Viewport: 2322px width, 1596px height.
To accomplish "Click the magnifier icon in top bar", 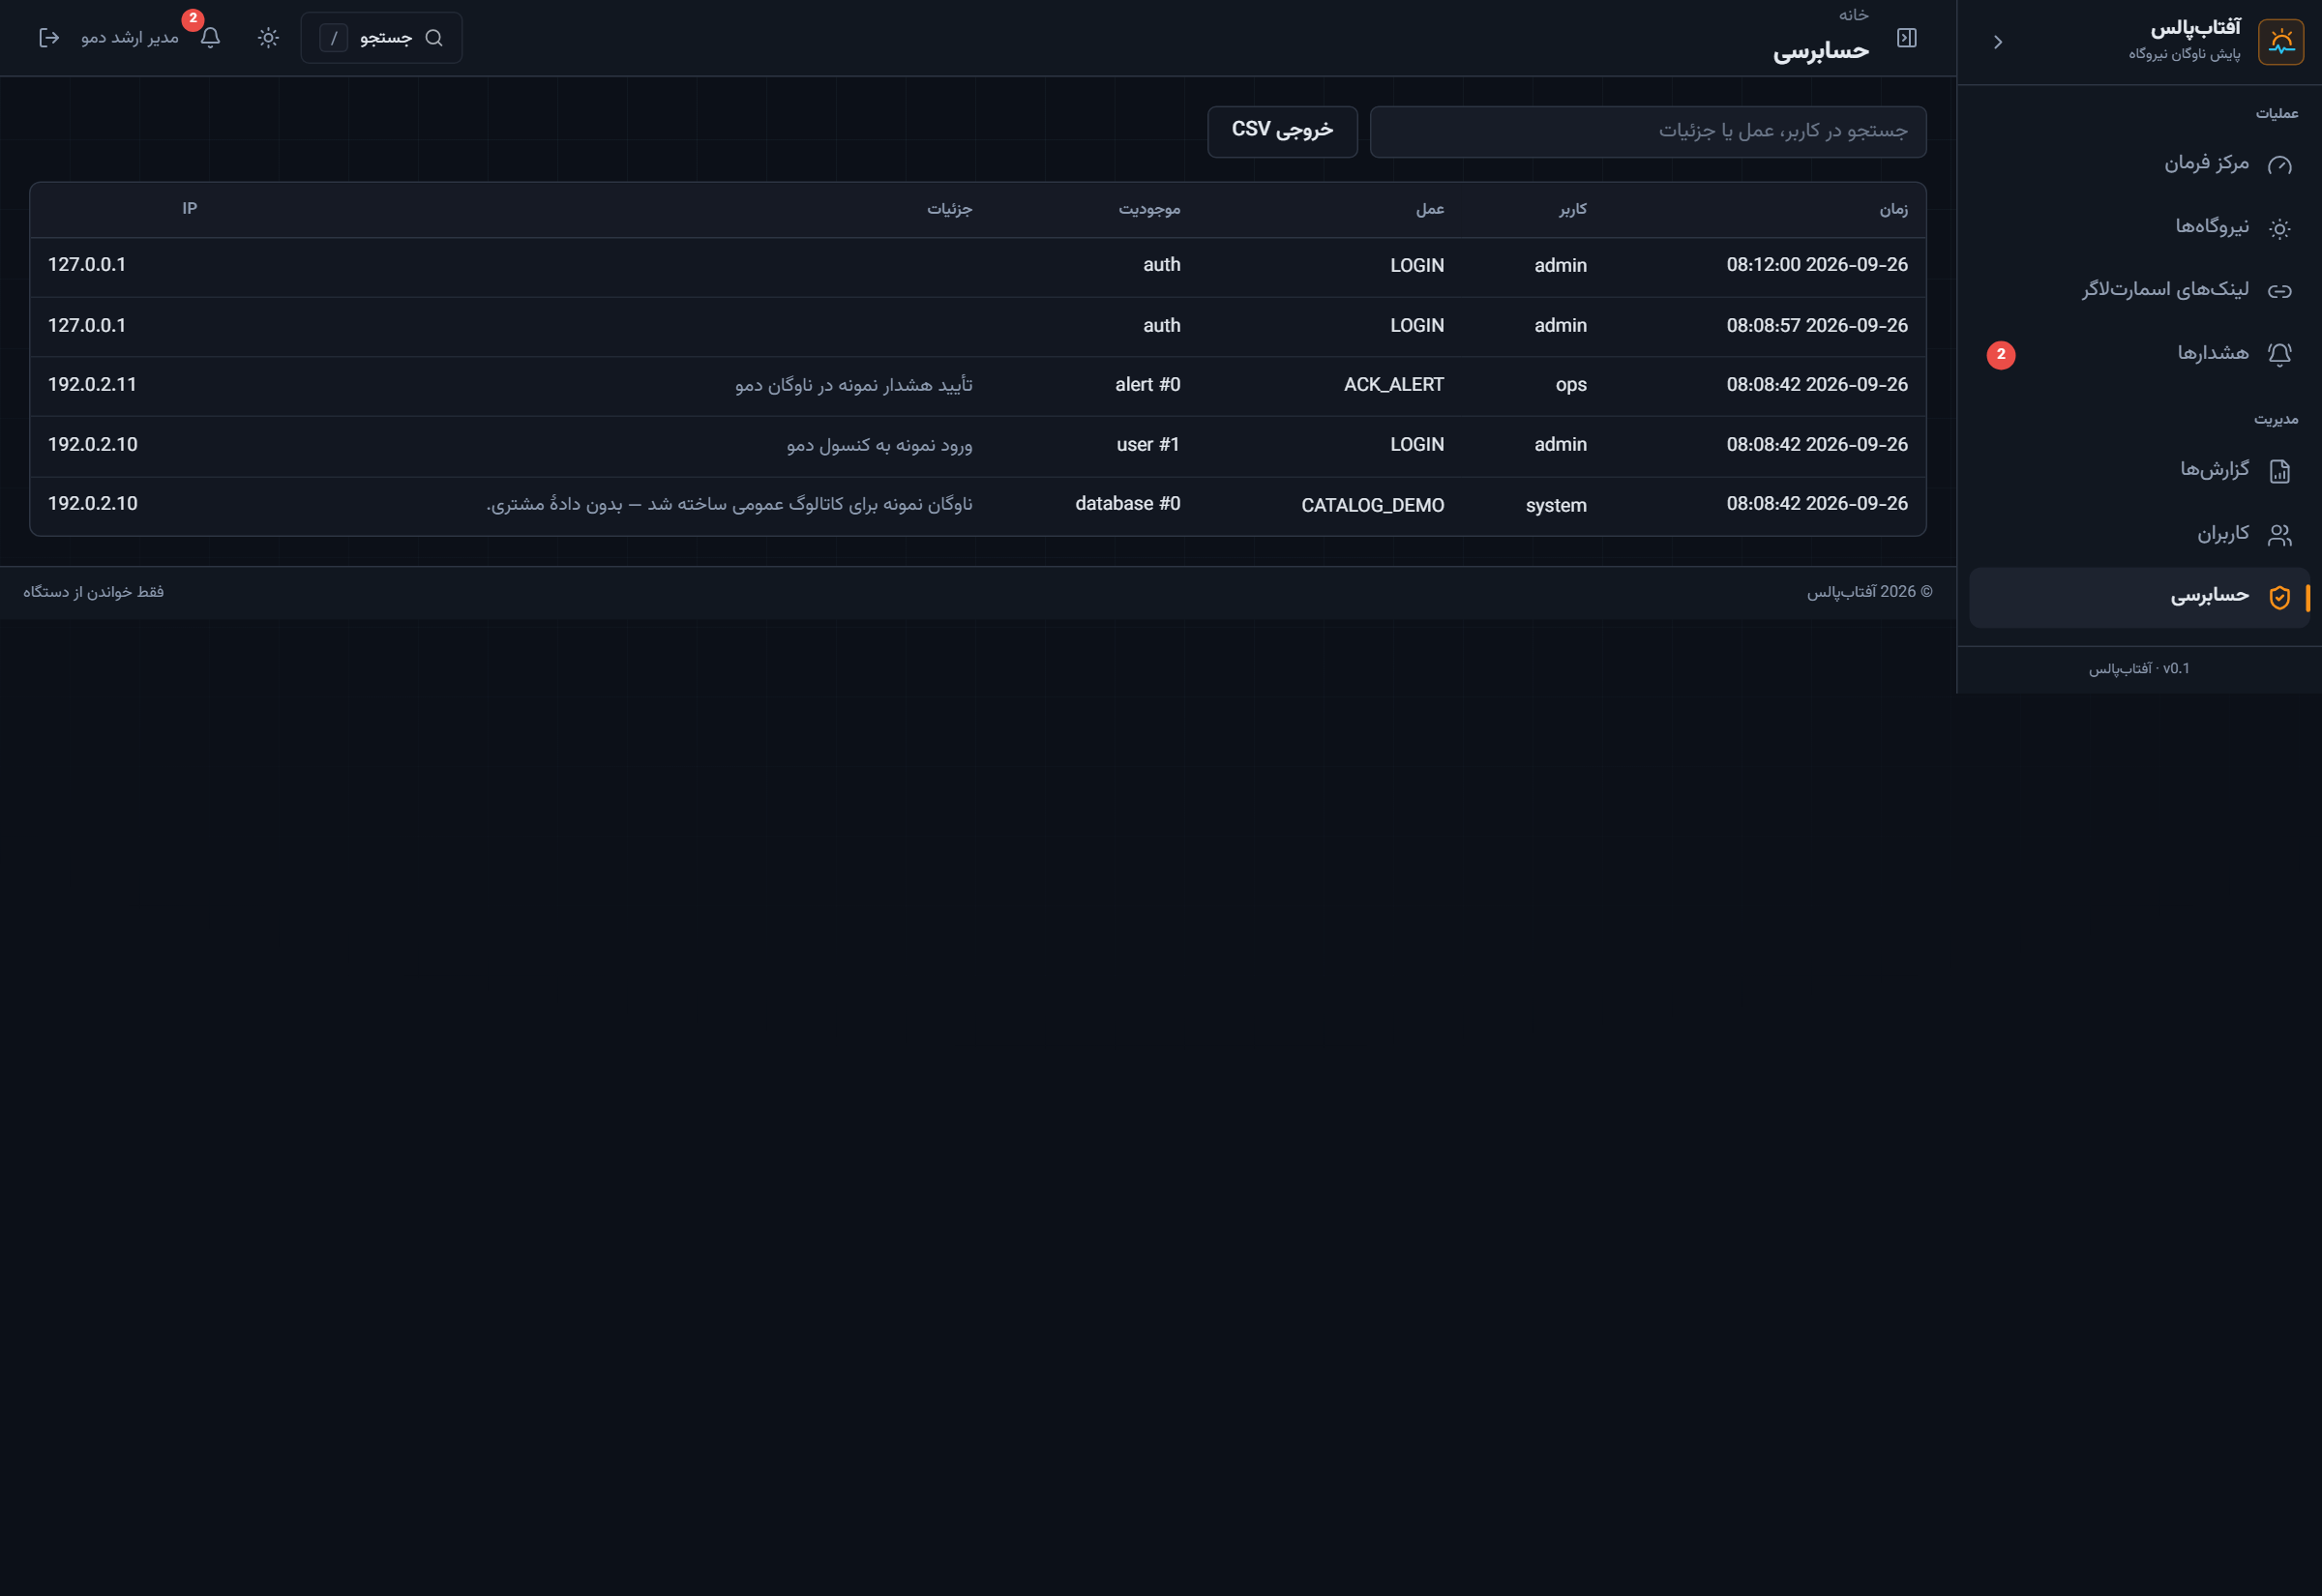I will tap(433, 38).
